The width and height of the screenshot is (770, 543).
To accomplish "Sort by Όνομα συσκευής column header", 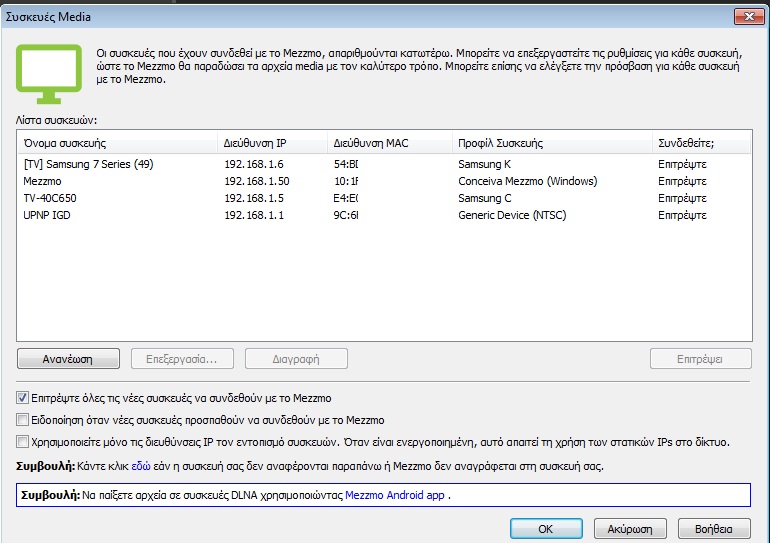I will (117, 143).
